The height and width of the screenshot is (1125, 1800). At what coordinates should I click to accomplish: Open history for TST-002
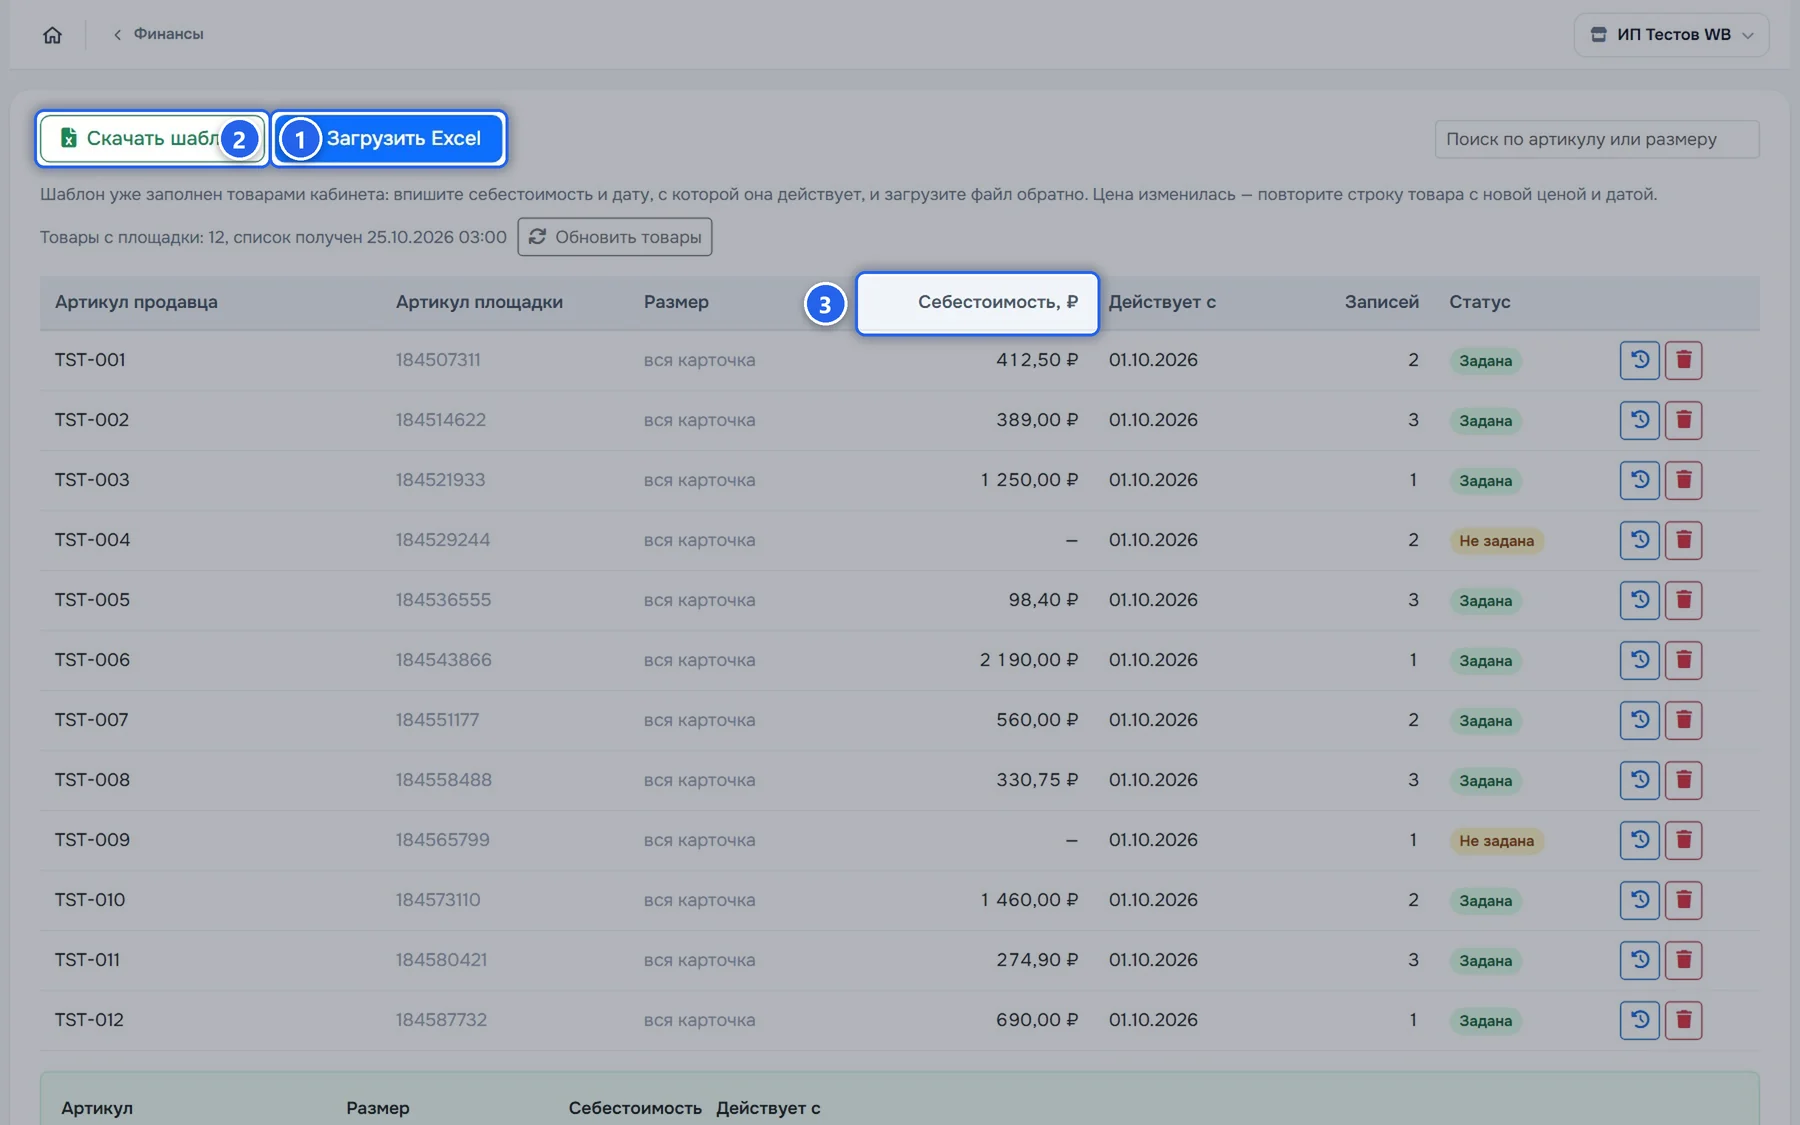[1640, 420]
